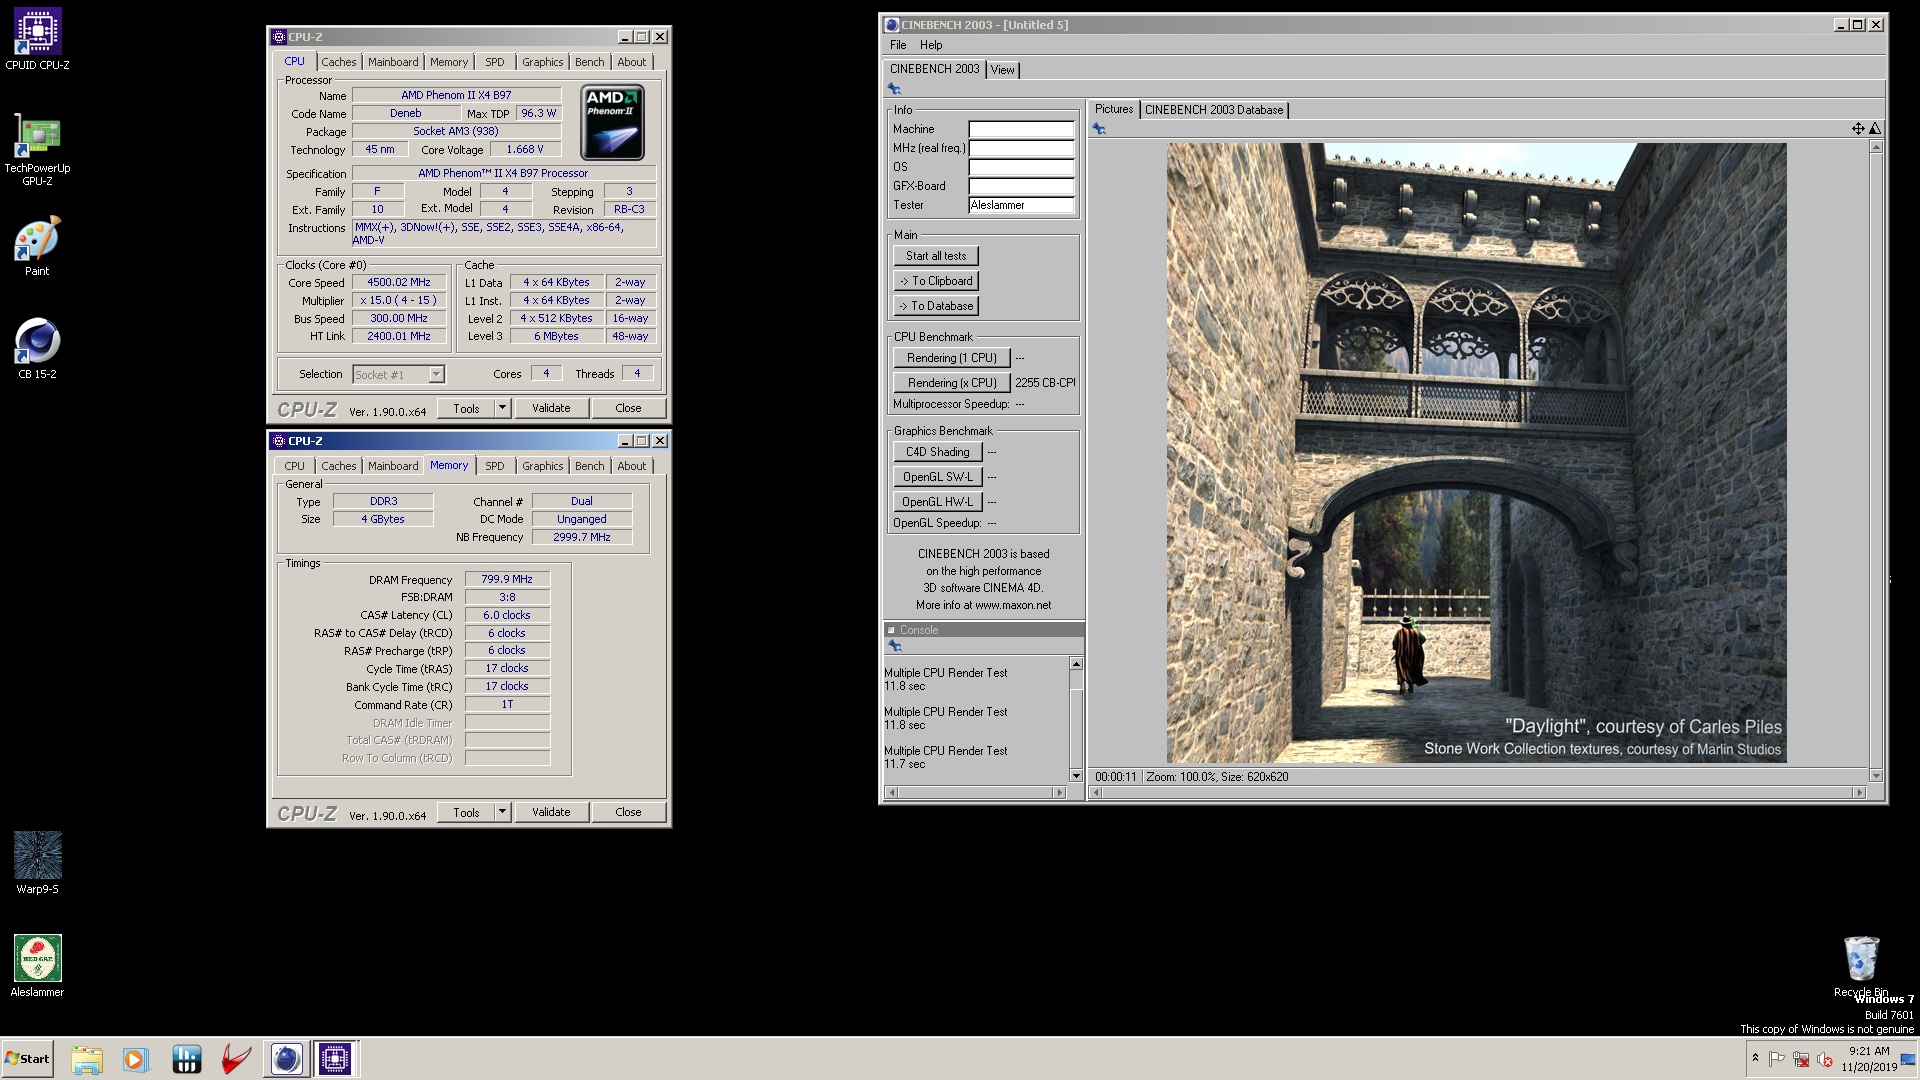Click the red swoosh taskbar icon
Screen dimensions: 1920x1080
[236, 1059]
